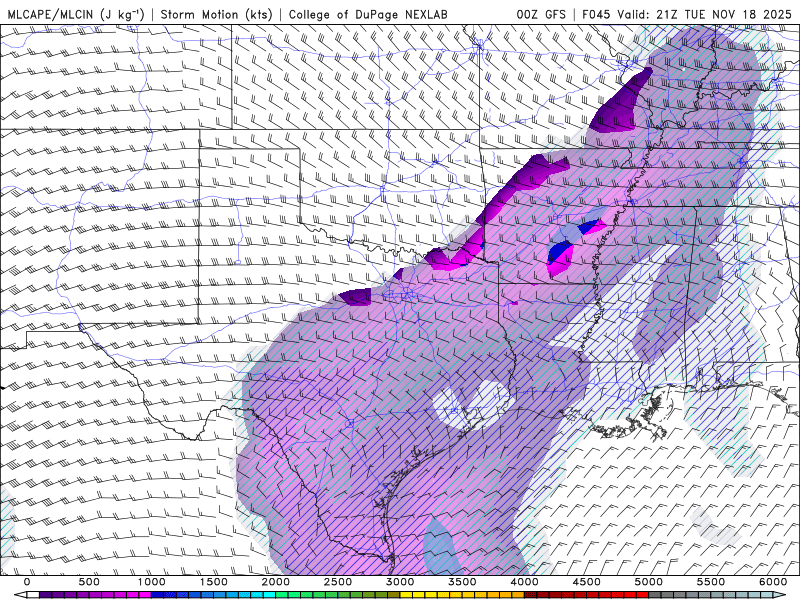This screenshot has width=800, height=600.
Task: Click the 5500 label on the color scale
Action: pyautogui.click(x=711, y=582)
